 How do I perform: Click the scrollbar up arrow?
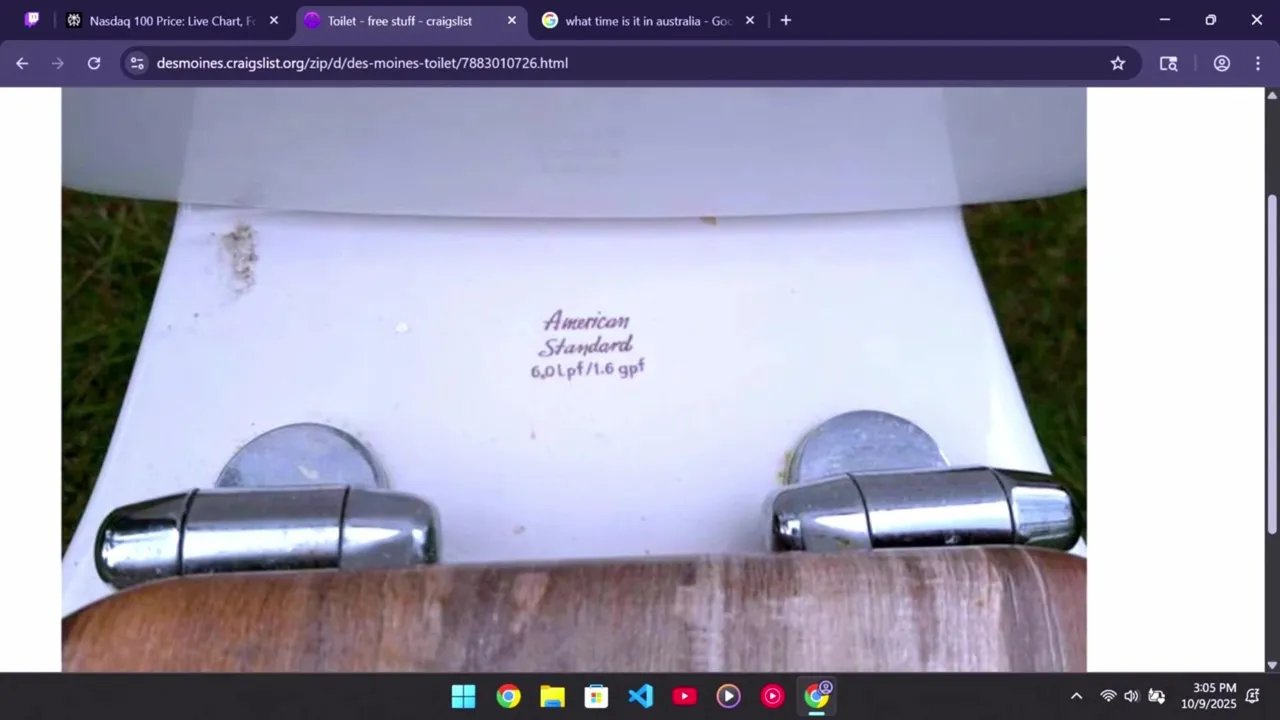pos(1272,95)
